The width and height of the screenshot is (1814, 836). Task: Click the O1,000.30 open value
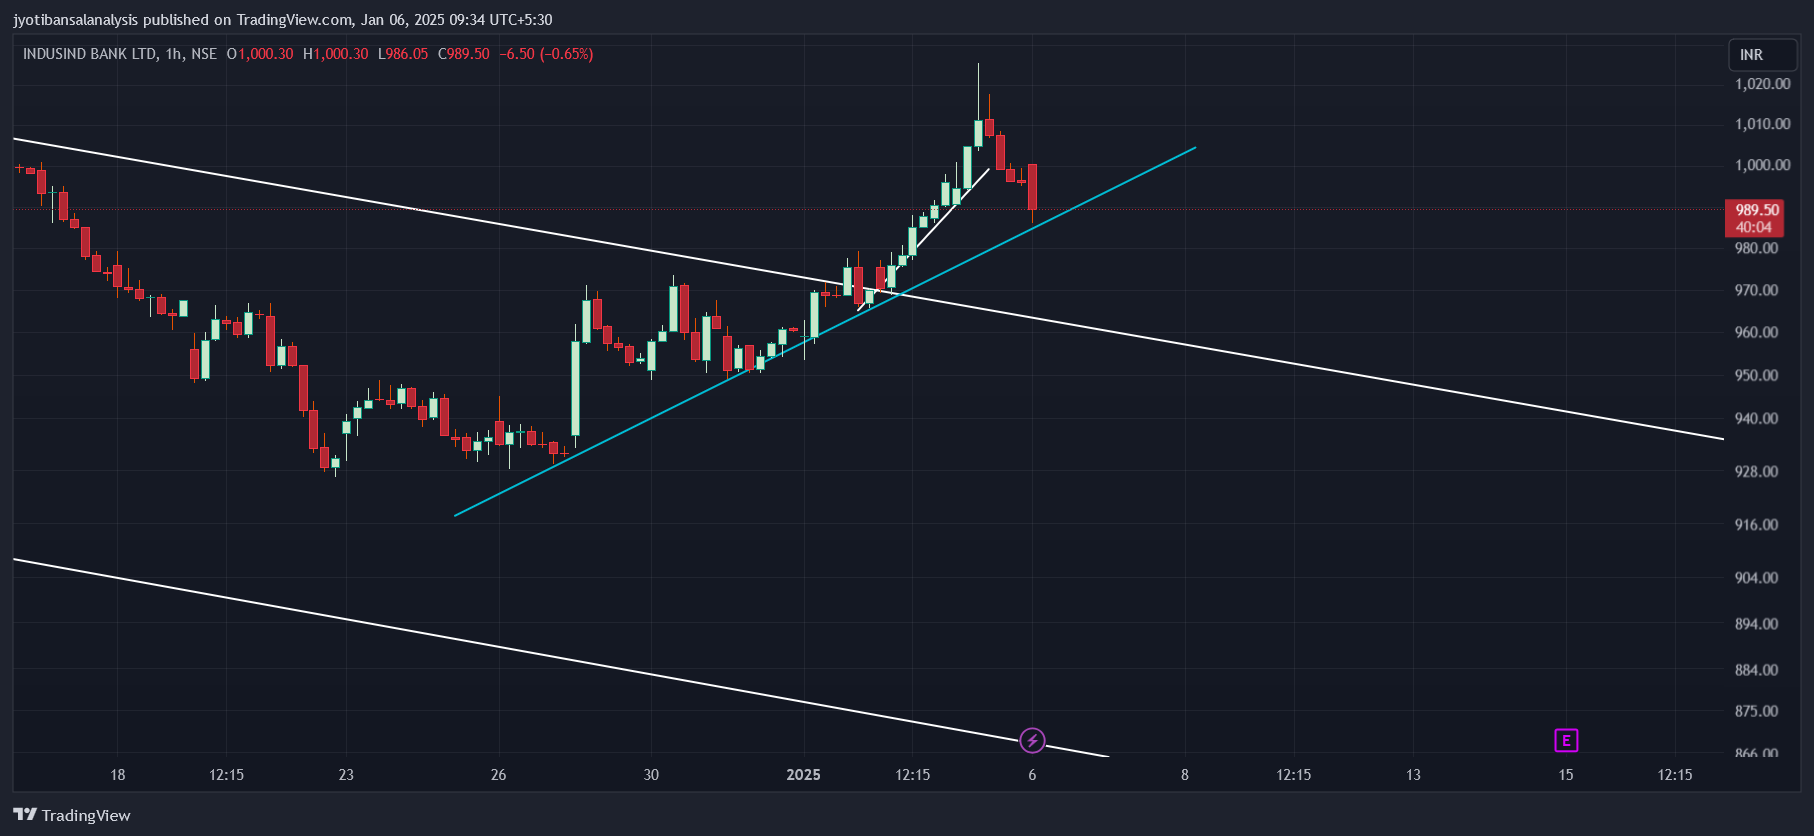coord(260,54)
